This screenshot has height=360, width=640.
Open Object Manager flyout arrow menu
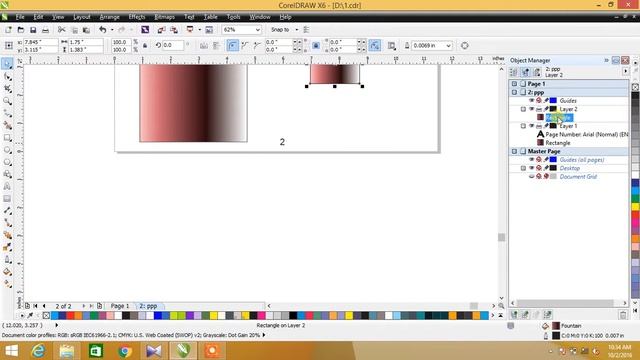point(625,71)
